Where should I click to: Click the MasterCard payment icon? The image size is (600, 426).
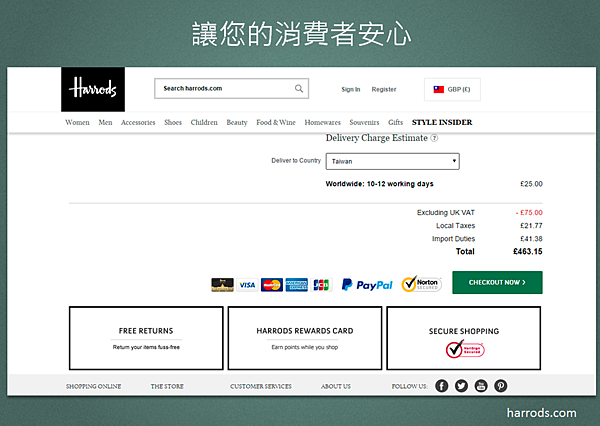click(272, 285)
